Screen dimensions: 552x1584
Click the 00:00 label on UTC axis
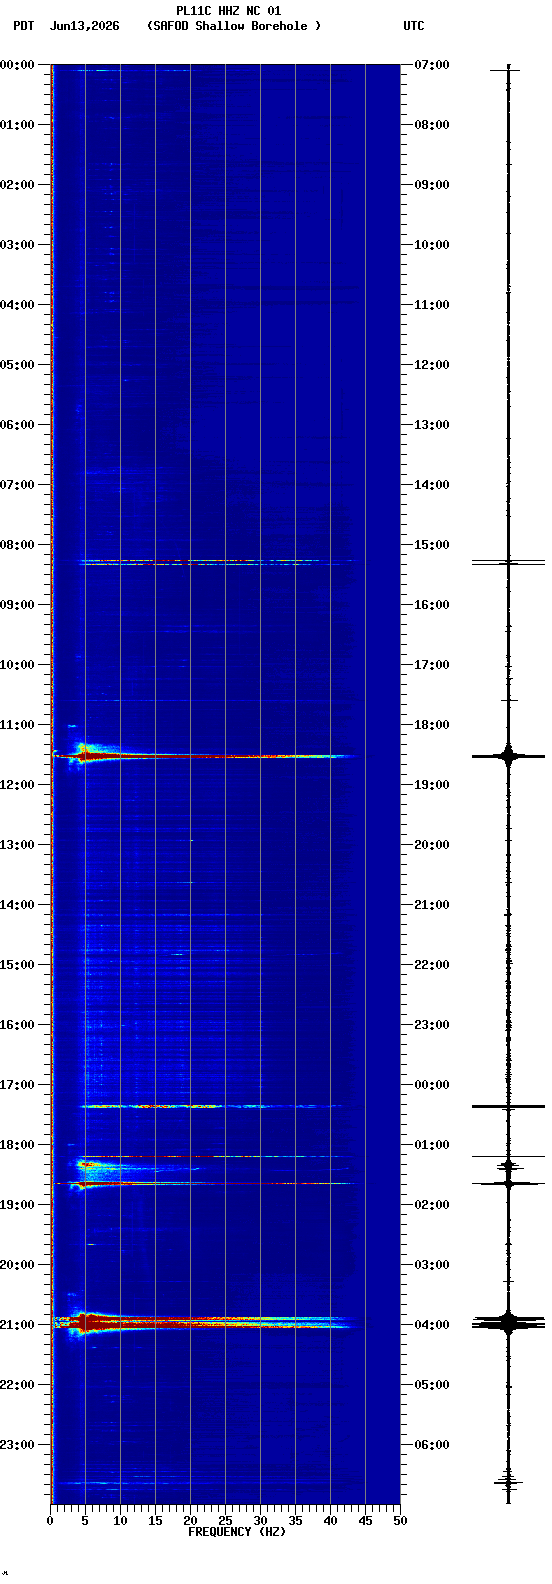(x=431, y=1085)
